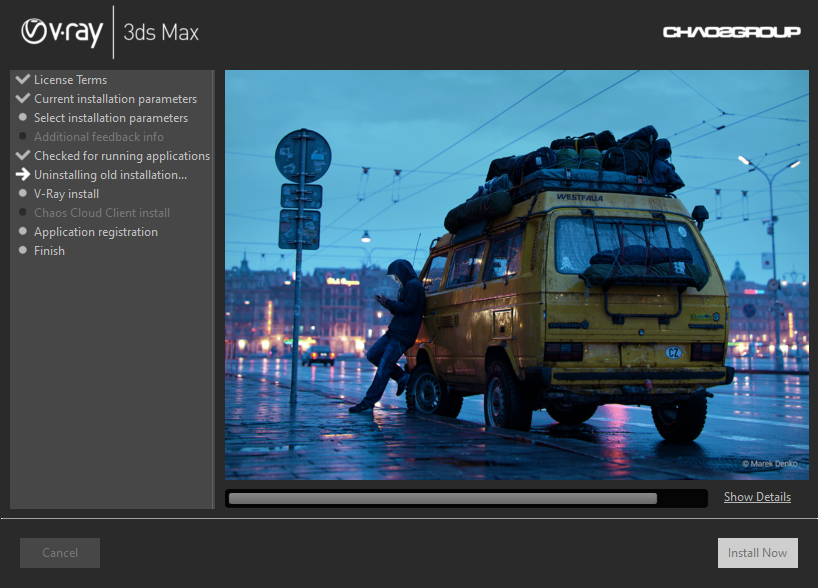Screen dimensions: 818x588
Task: Click the bullet icon beside Finish
Action: (22, 250)
